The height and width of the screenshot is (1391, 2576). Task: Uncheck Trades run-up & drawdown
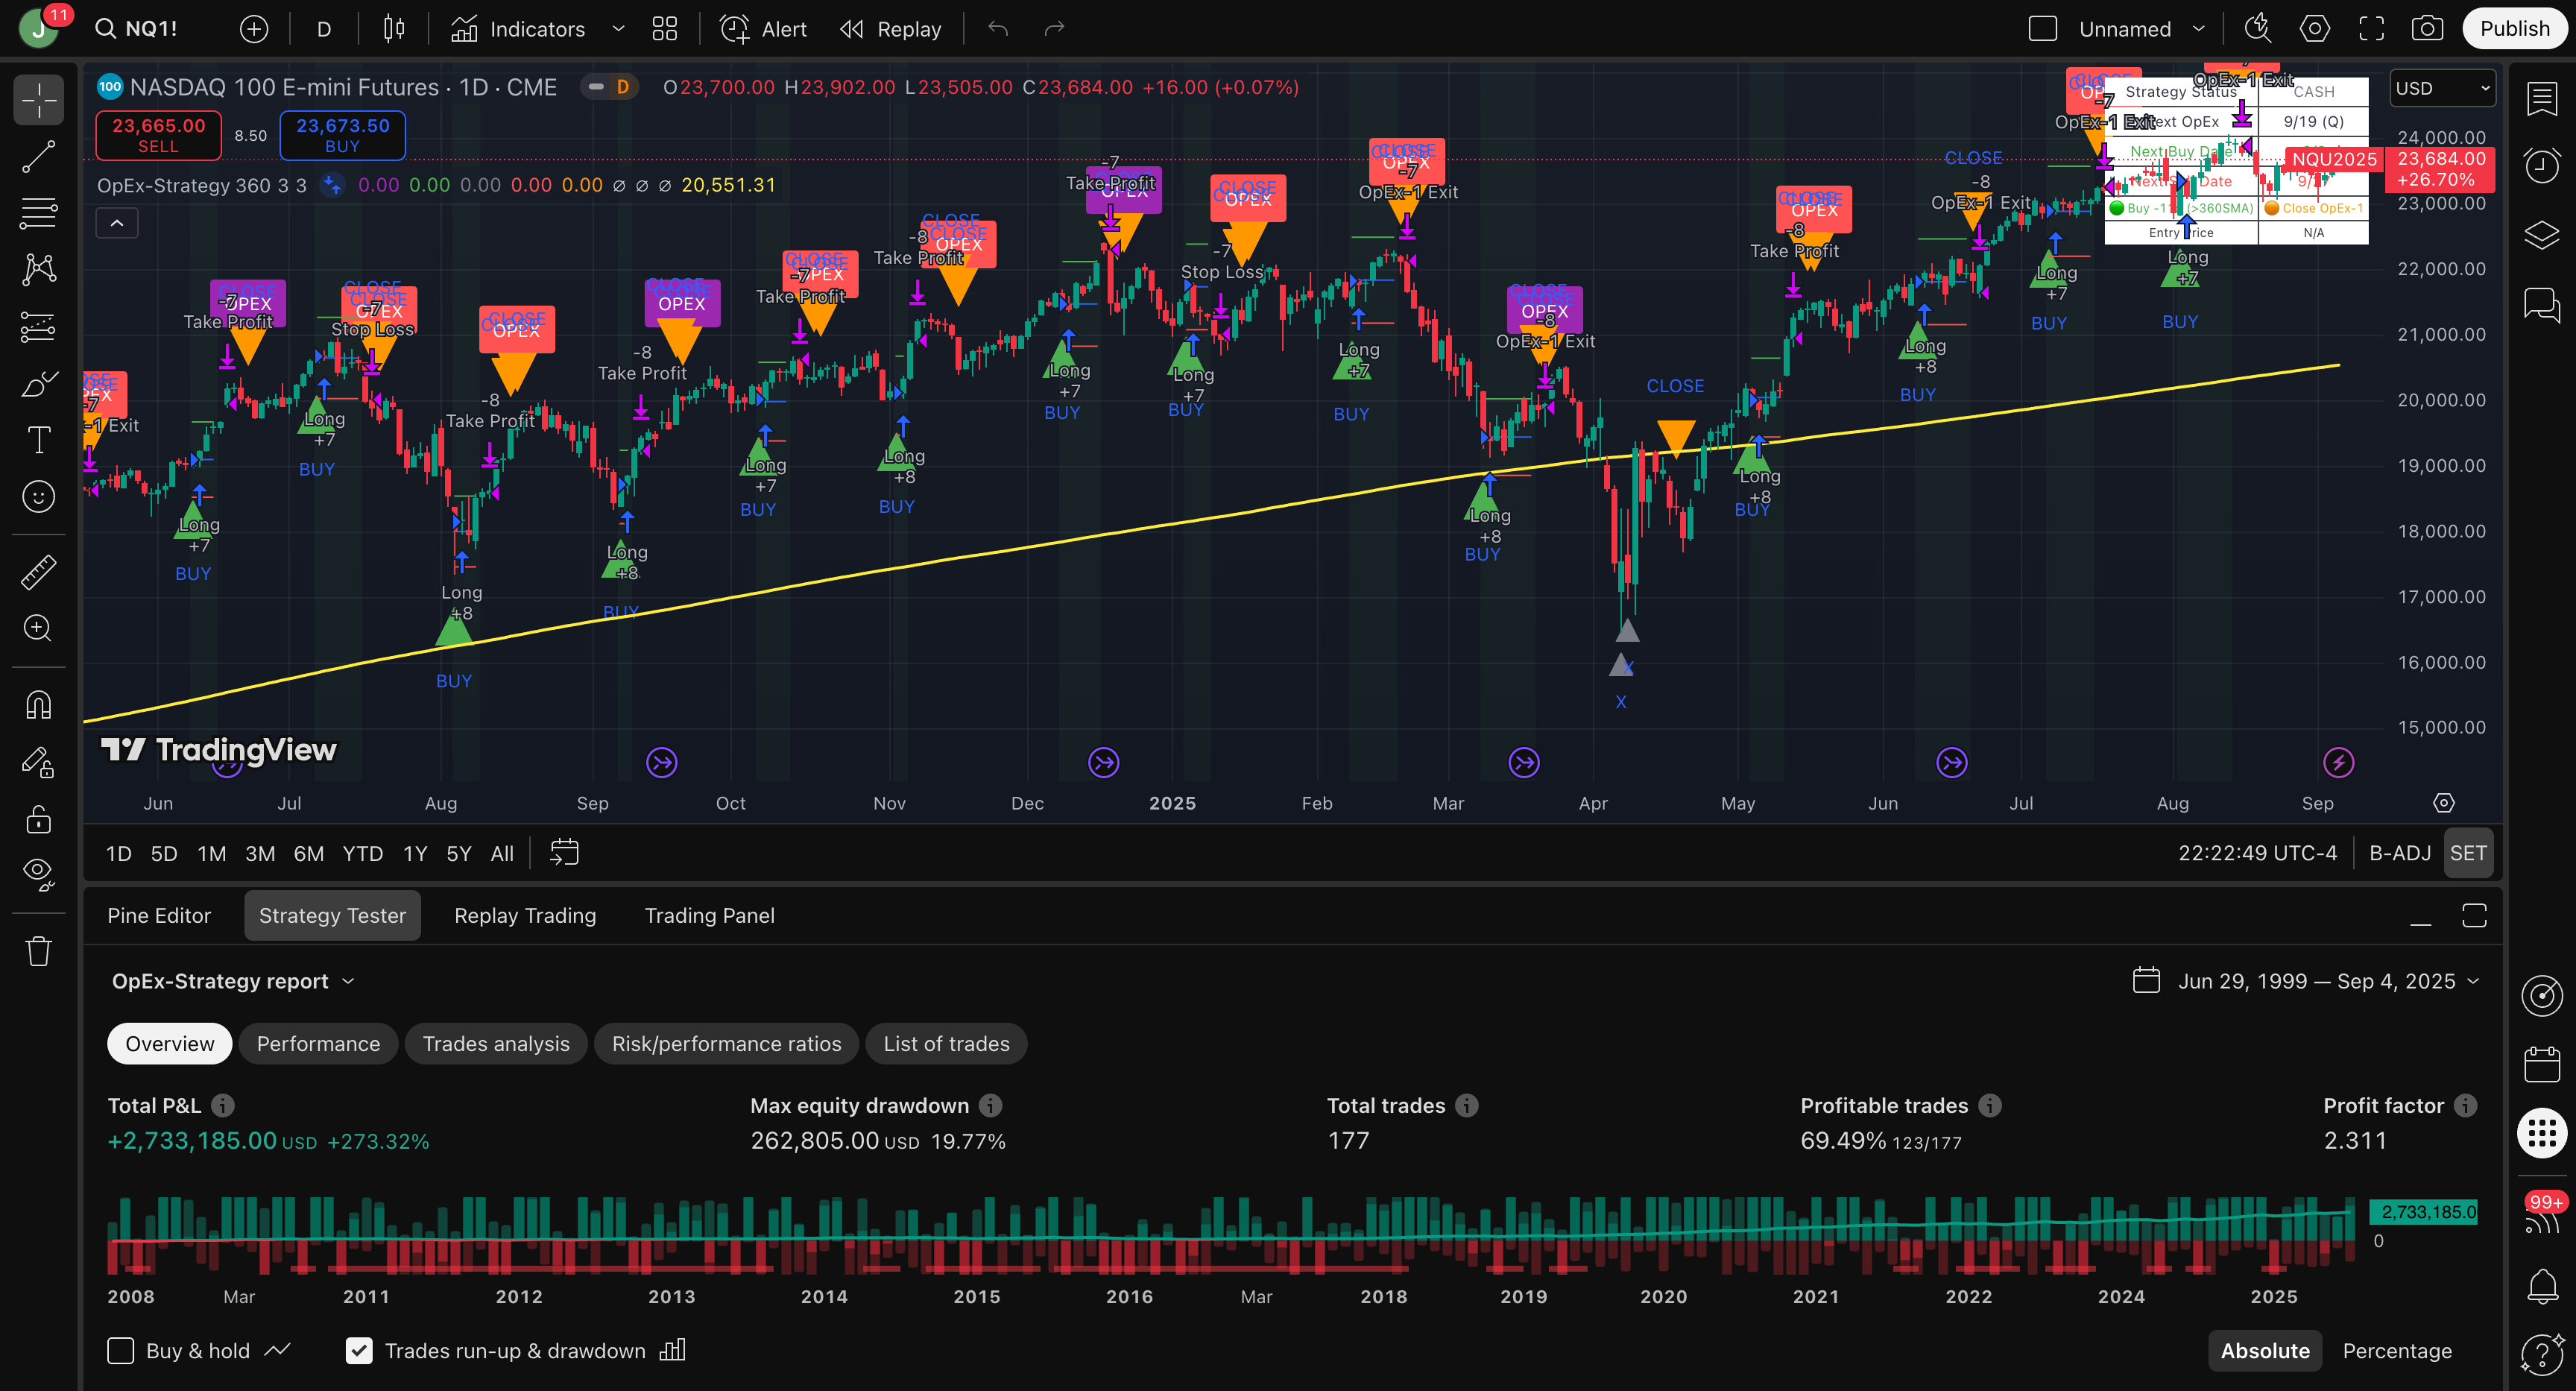click(359, 1351)
